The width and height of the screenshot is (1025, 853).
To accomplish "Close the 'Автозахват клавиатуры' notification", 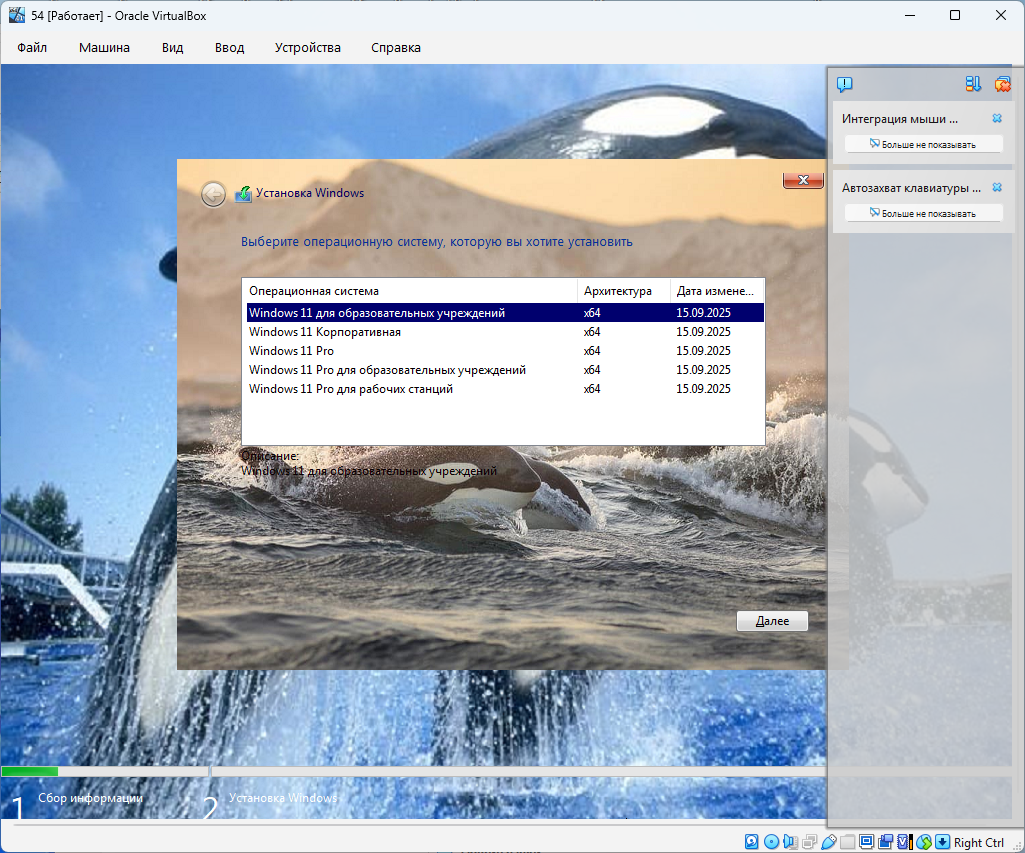I will (996, 188).
